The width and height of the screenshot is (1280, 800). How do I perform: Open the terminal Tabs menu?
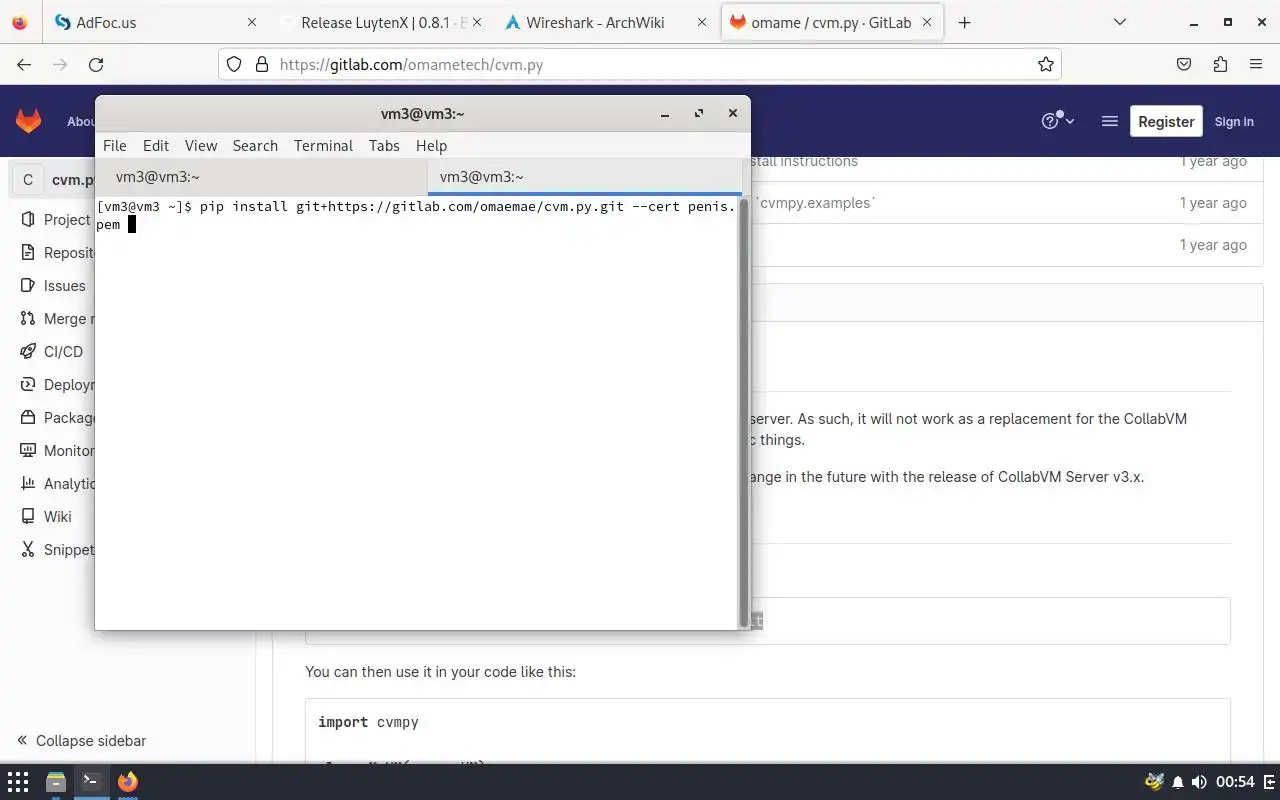pyautogui.click(x=384, y=145)
